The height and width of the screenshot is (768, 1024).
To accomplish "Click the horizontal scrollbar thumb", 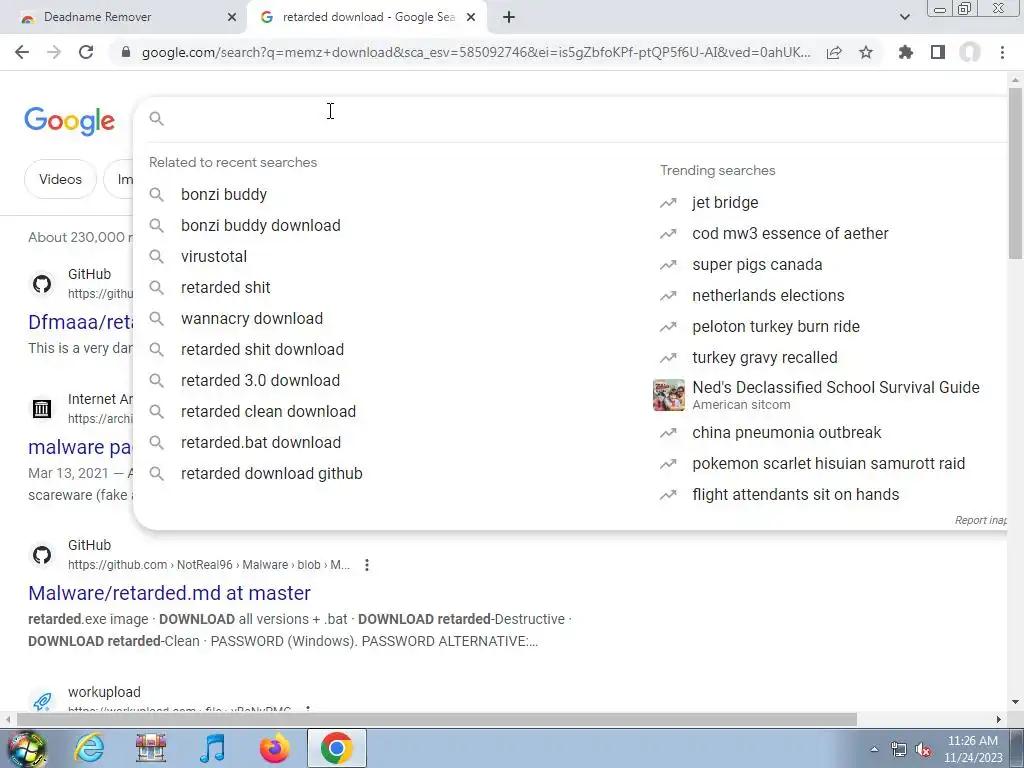I will 436,719.
